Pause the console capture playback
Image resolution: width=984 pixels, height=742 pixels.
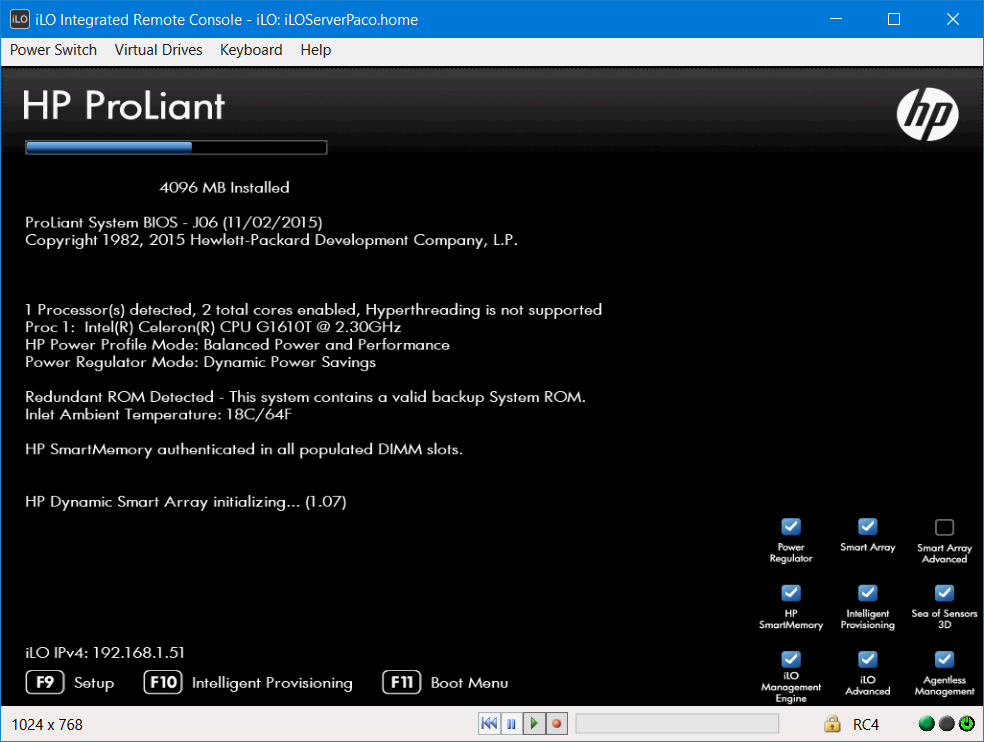(x=511, y=724)
